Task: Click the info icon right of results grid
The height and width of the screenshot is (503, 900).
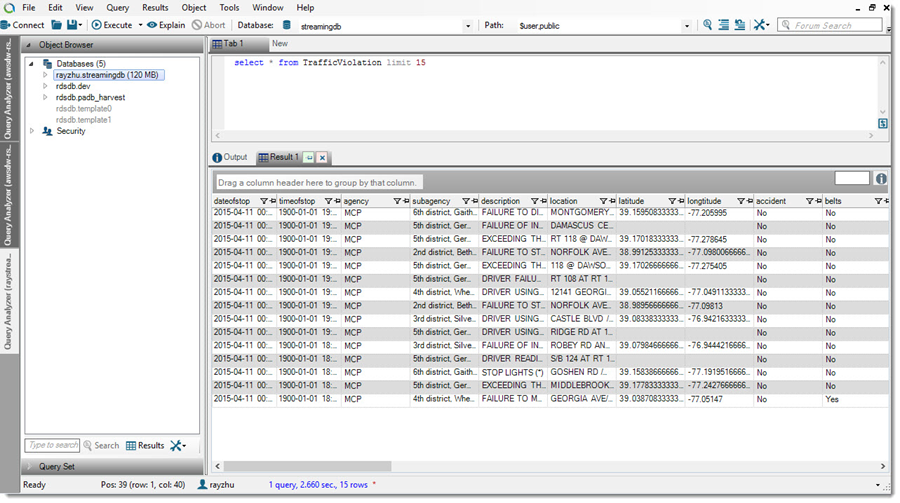Action: coord(881,179)
